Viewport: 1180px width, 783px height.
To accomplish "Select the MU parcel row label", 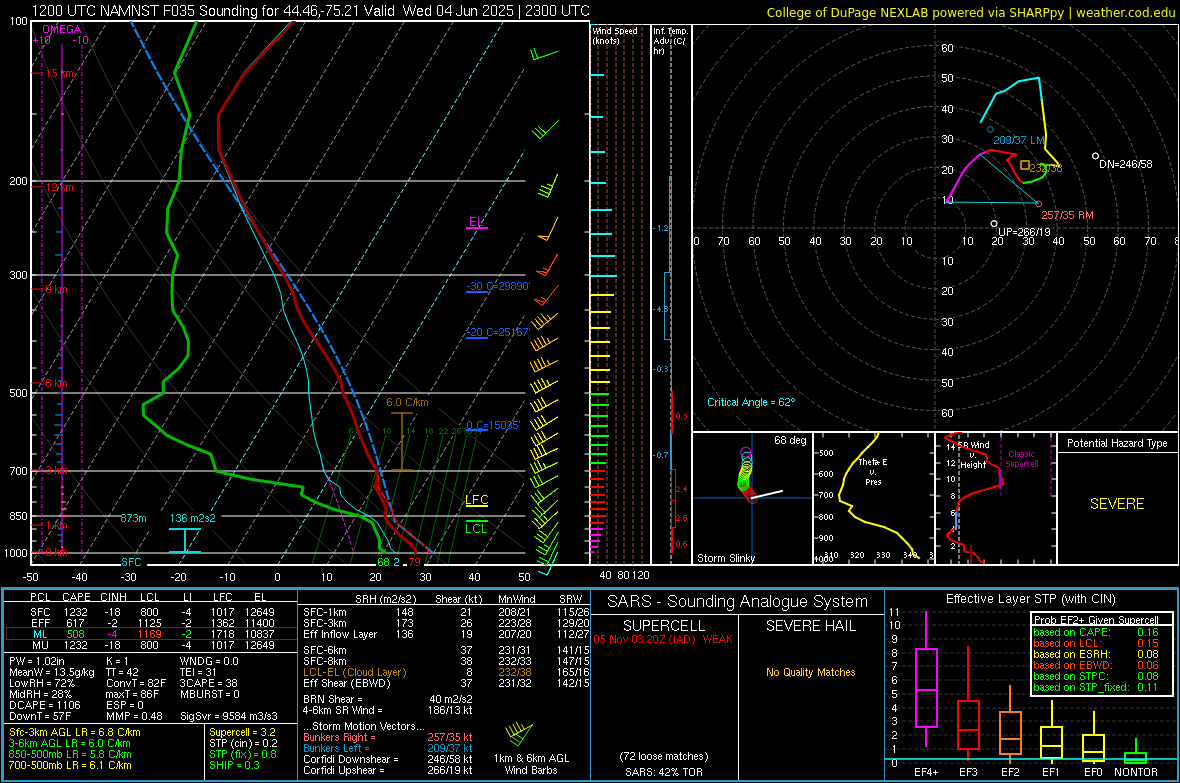I will click(x=40, y=645).
